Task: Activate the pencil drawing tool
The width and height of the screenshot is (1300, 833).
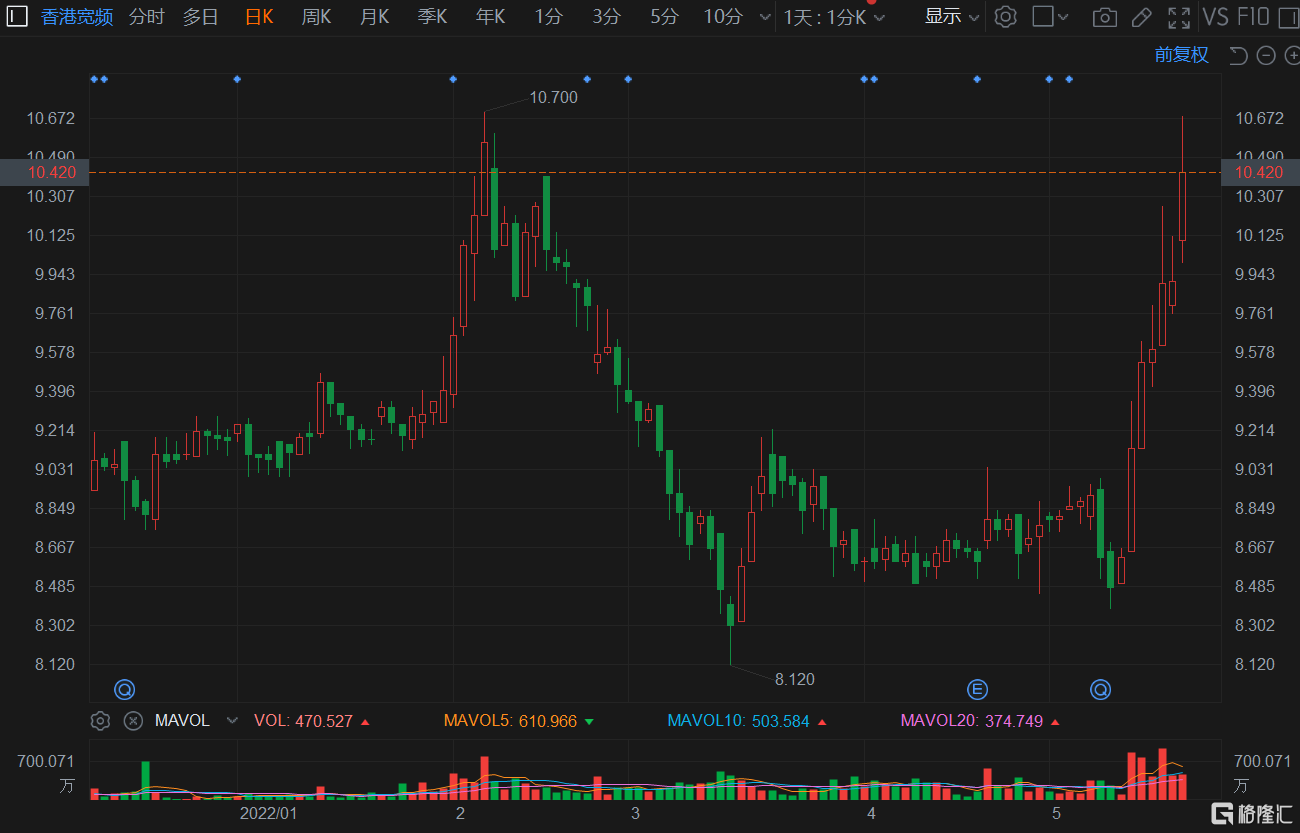Action: pyautogui.click(x=1141, y=17)
